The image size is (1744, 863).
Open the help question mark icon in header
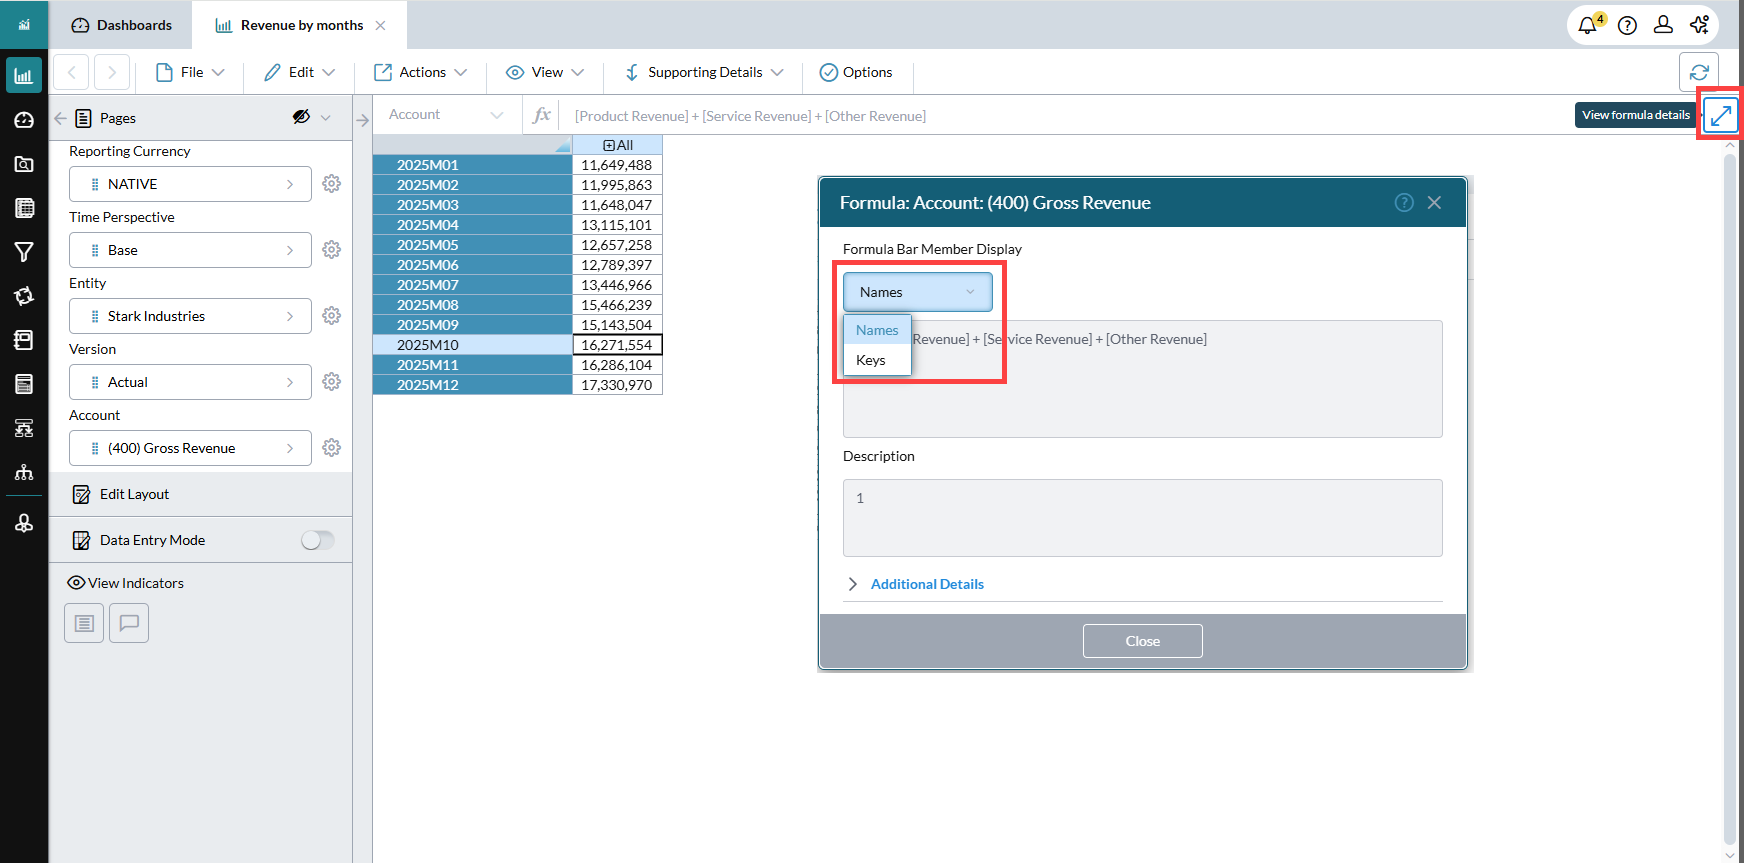tap(1627, 26)
